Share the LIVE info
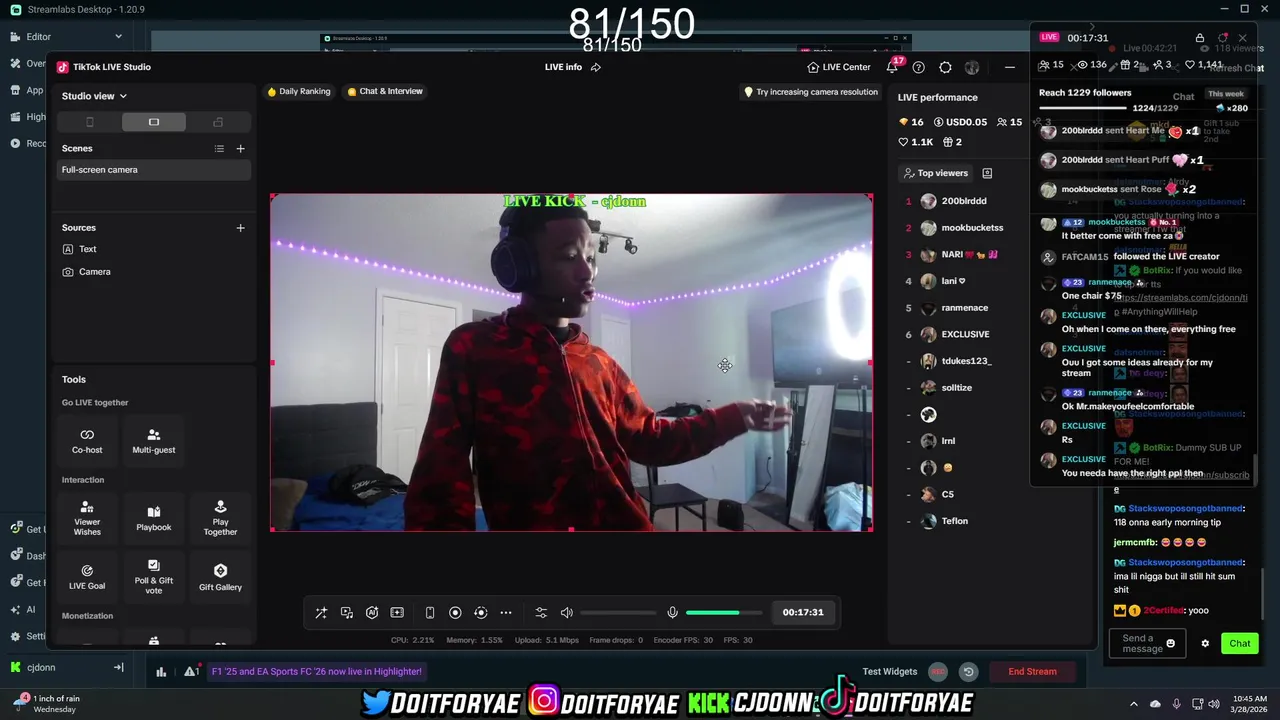This screenshot has width=1280, height=720. (596, 67)
